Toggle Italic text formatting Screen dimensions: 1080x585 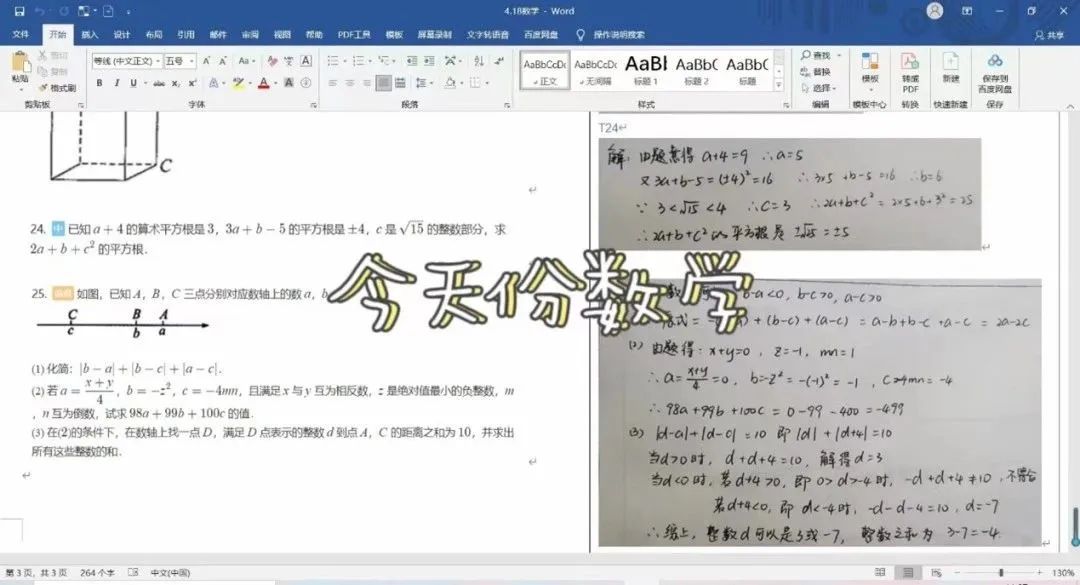coord(117,83)
